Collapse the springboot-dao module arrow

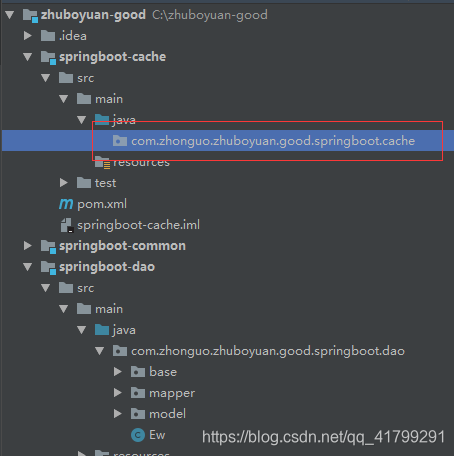pyautogui.click(x=28, y=267)
